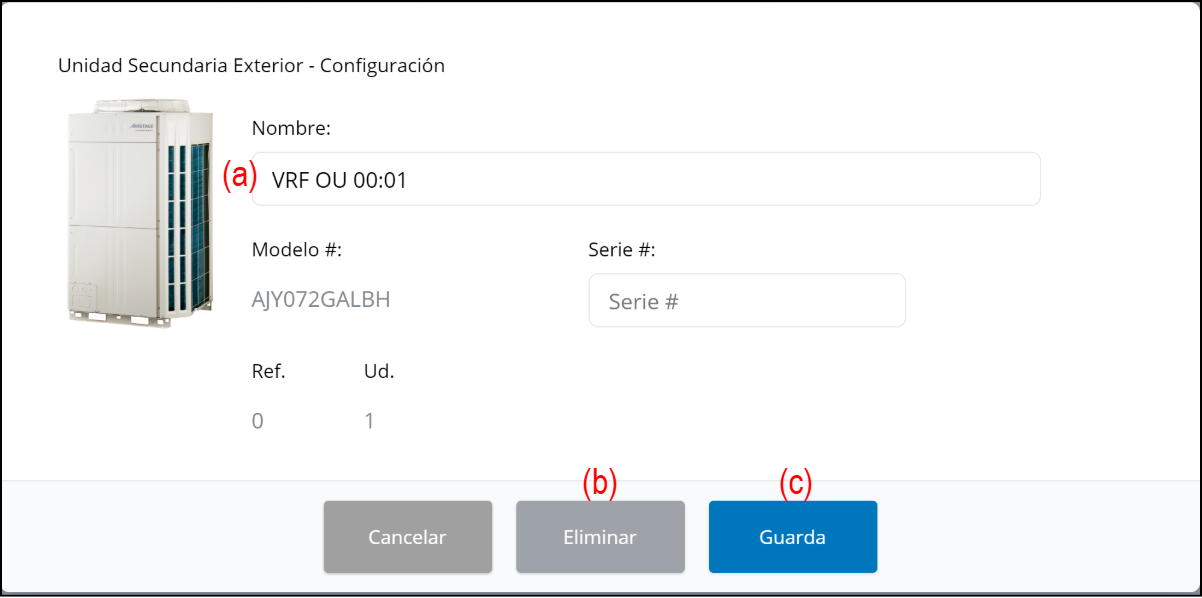Click the Serie #: label above the field
The image size is (1202, 598).
(621, 250)
